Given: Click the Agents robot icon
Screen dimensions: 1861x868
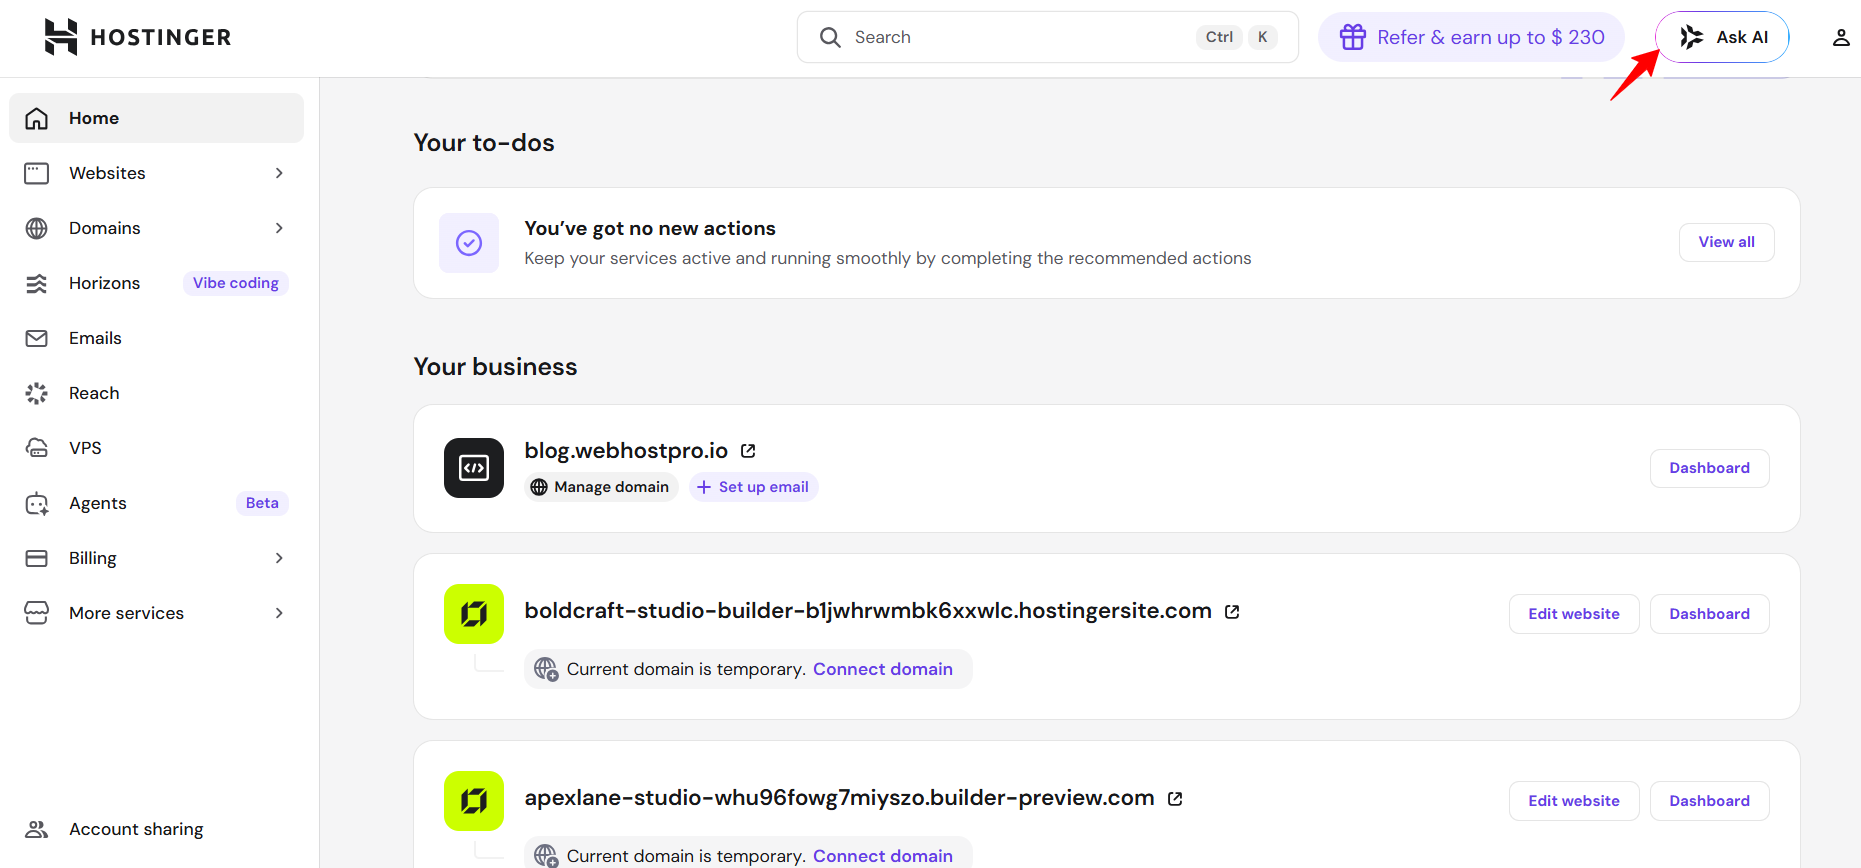Looking at the screenshot, I should coord(37,503).
